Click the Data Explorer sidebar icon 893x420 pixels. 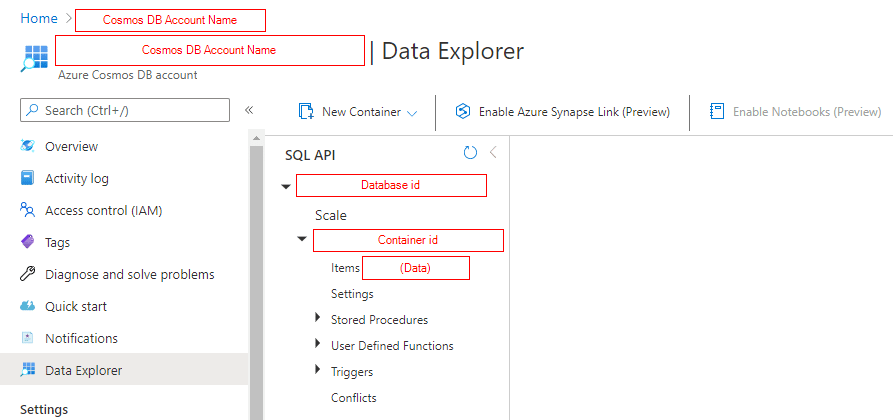click(27, 370)
